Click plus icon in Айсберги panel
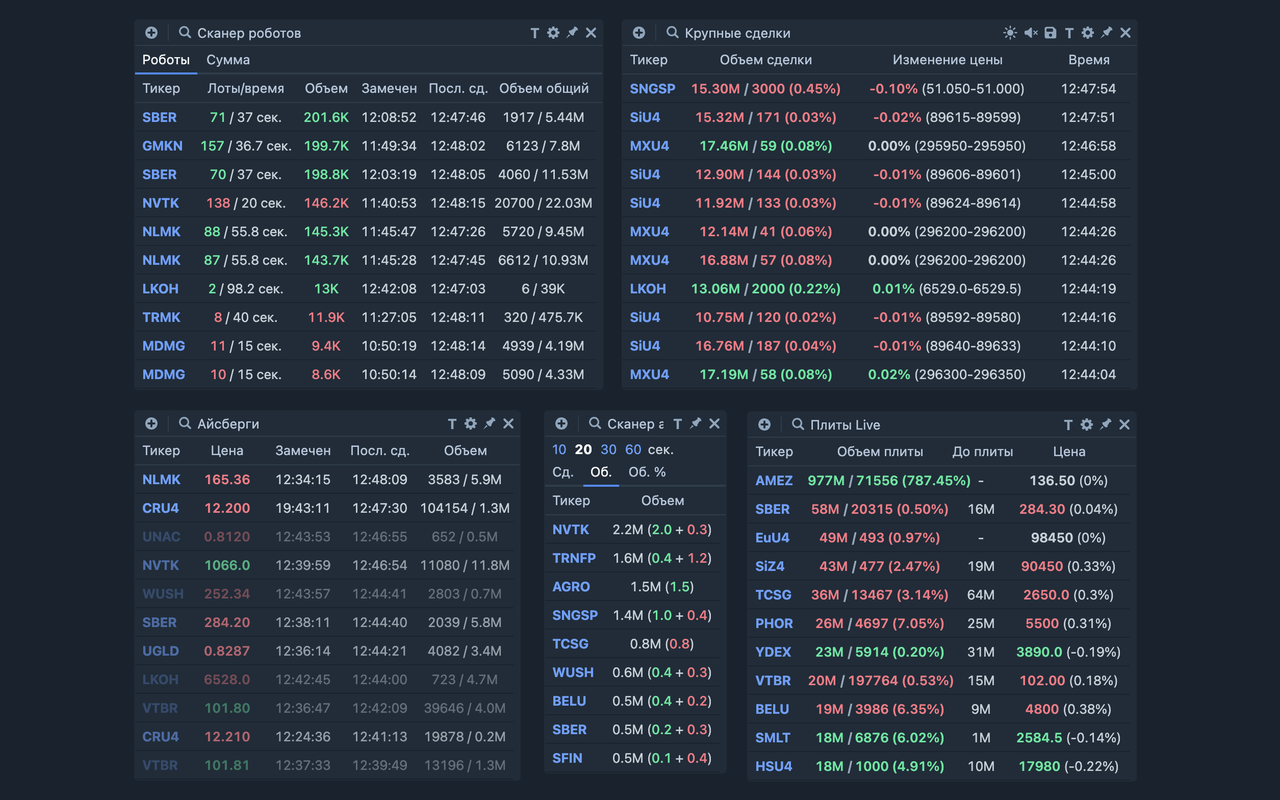The height and width of the screenshot is (800, 1280). (151, 424)
